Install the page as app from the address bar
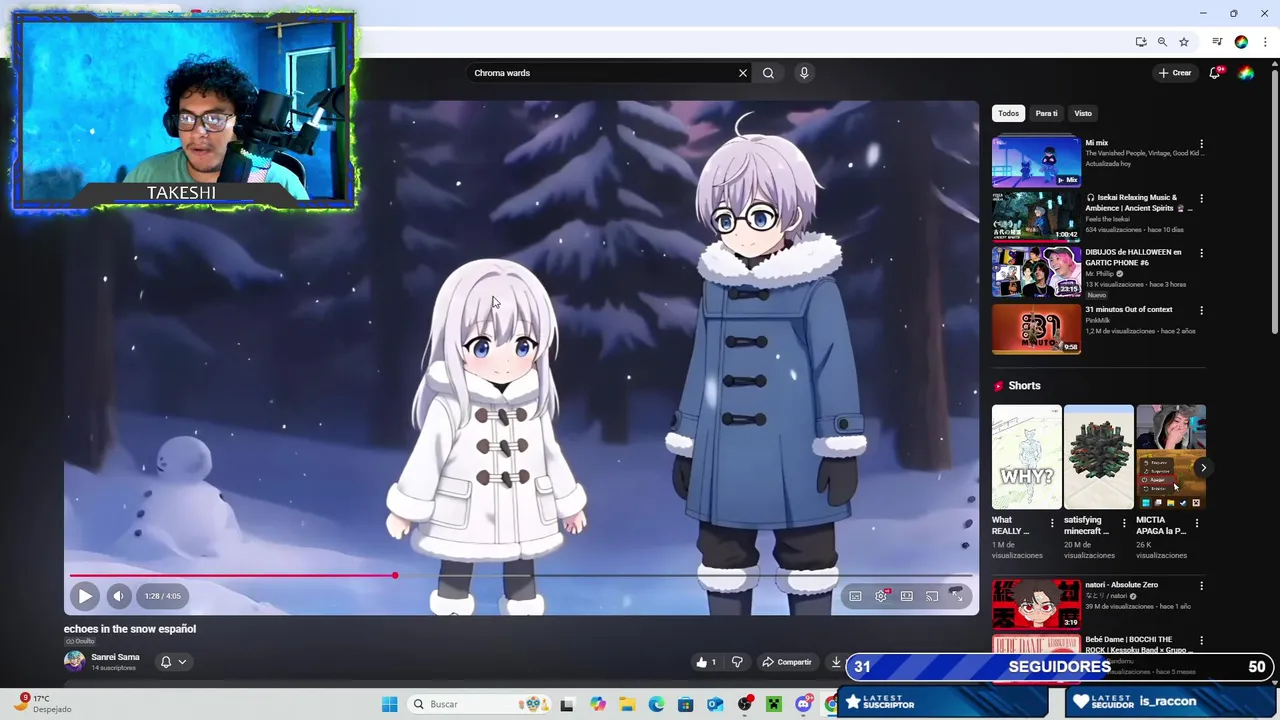1280x720 pixels. coord(1141,42)
